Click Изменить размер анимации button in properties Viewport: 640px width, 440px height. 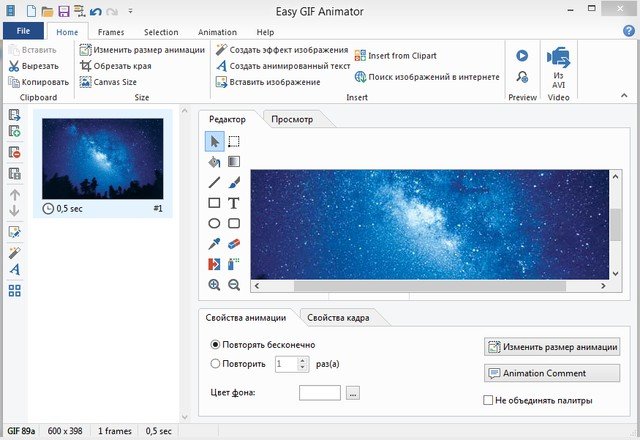(x=552, y=347)
